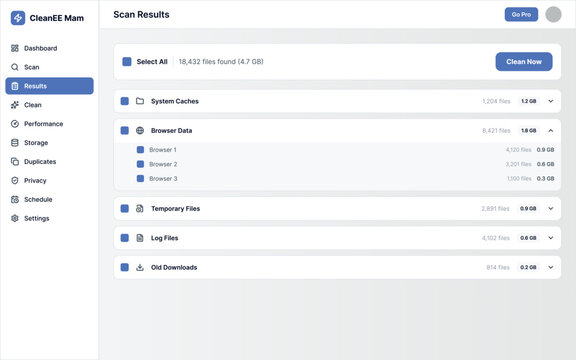This screenshot has height=360, width=576.
Task: Click the Performance gauge icon in the sidebar
Action: pyautogui.click(x=15, y=124)
